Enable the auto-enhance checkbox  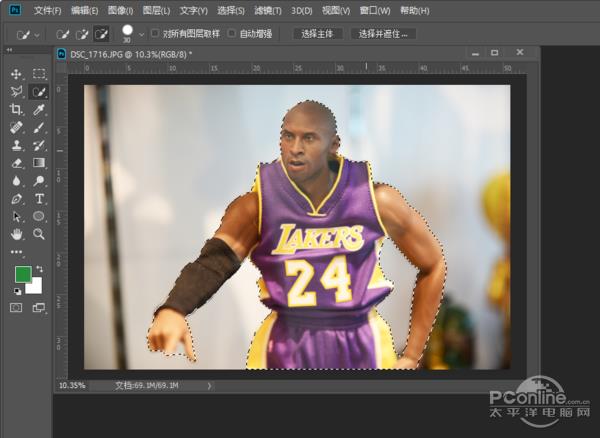(x=231, y=33)
